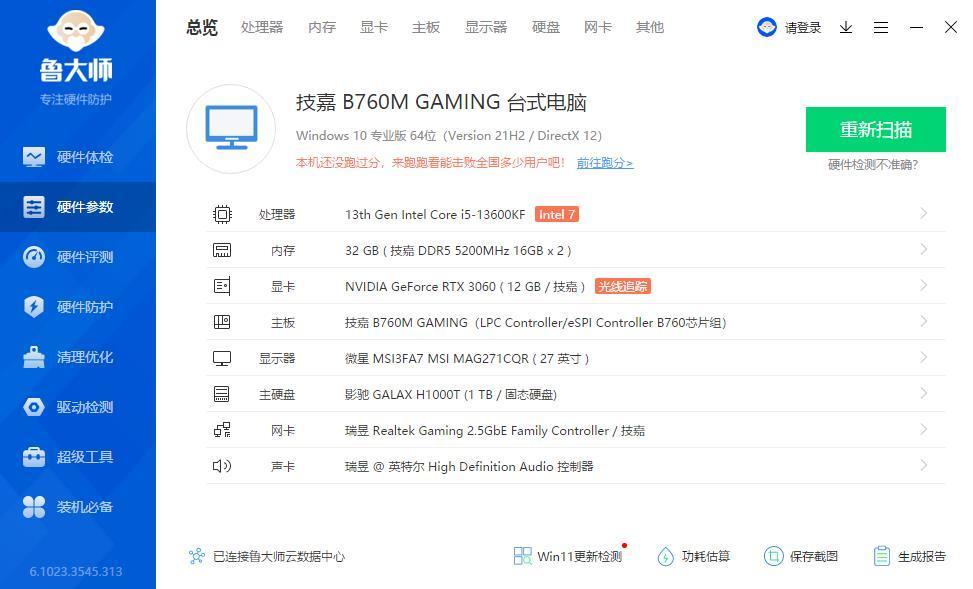Click the cloud data center status icon
973x589 pixels.
coord(197,556)
